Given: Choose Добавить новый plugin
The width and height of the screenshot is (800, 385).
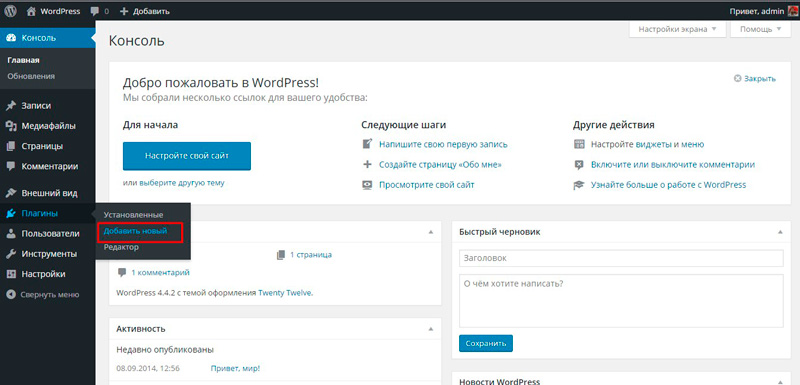Looking at the screenshot, I should pos(135,231).
